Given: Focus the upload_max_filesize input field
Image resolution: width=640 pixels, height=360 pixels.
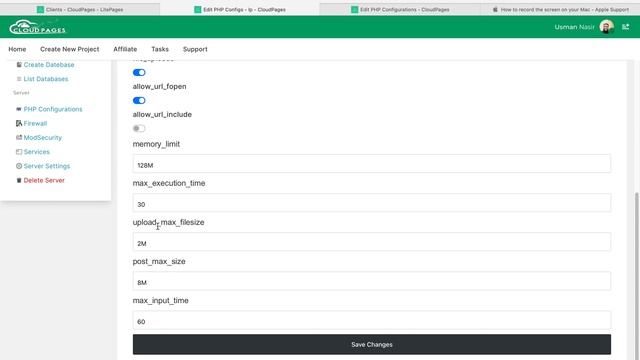Looking at the screenshot, I should pos(371,242).
